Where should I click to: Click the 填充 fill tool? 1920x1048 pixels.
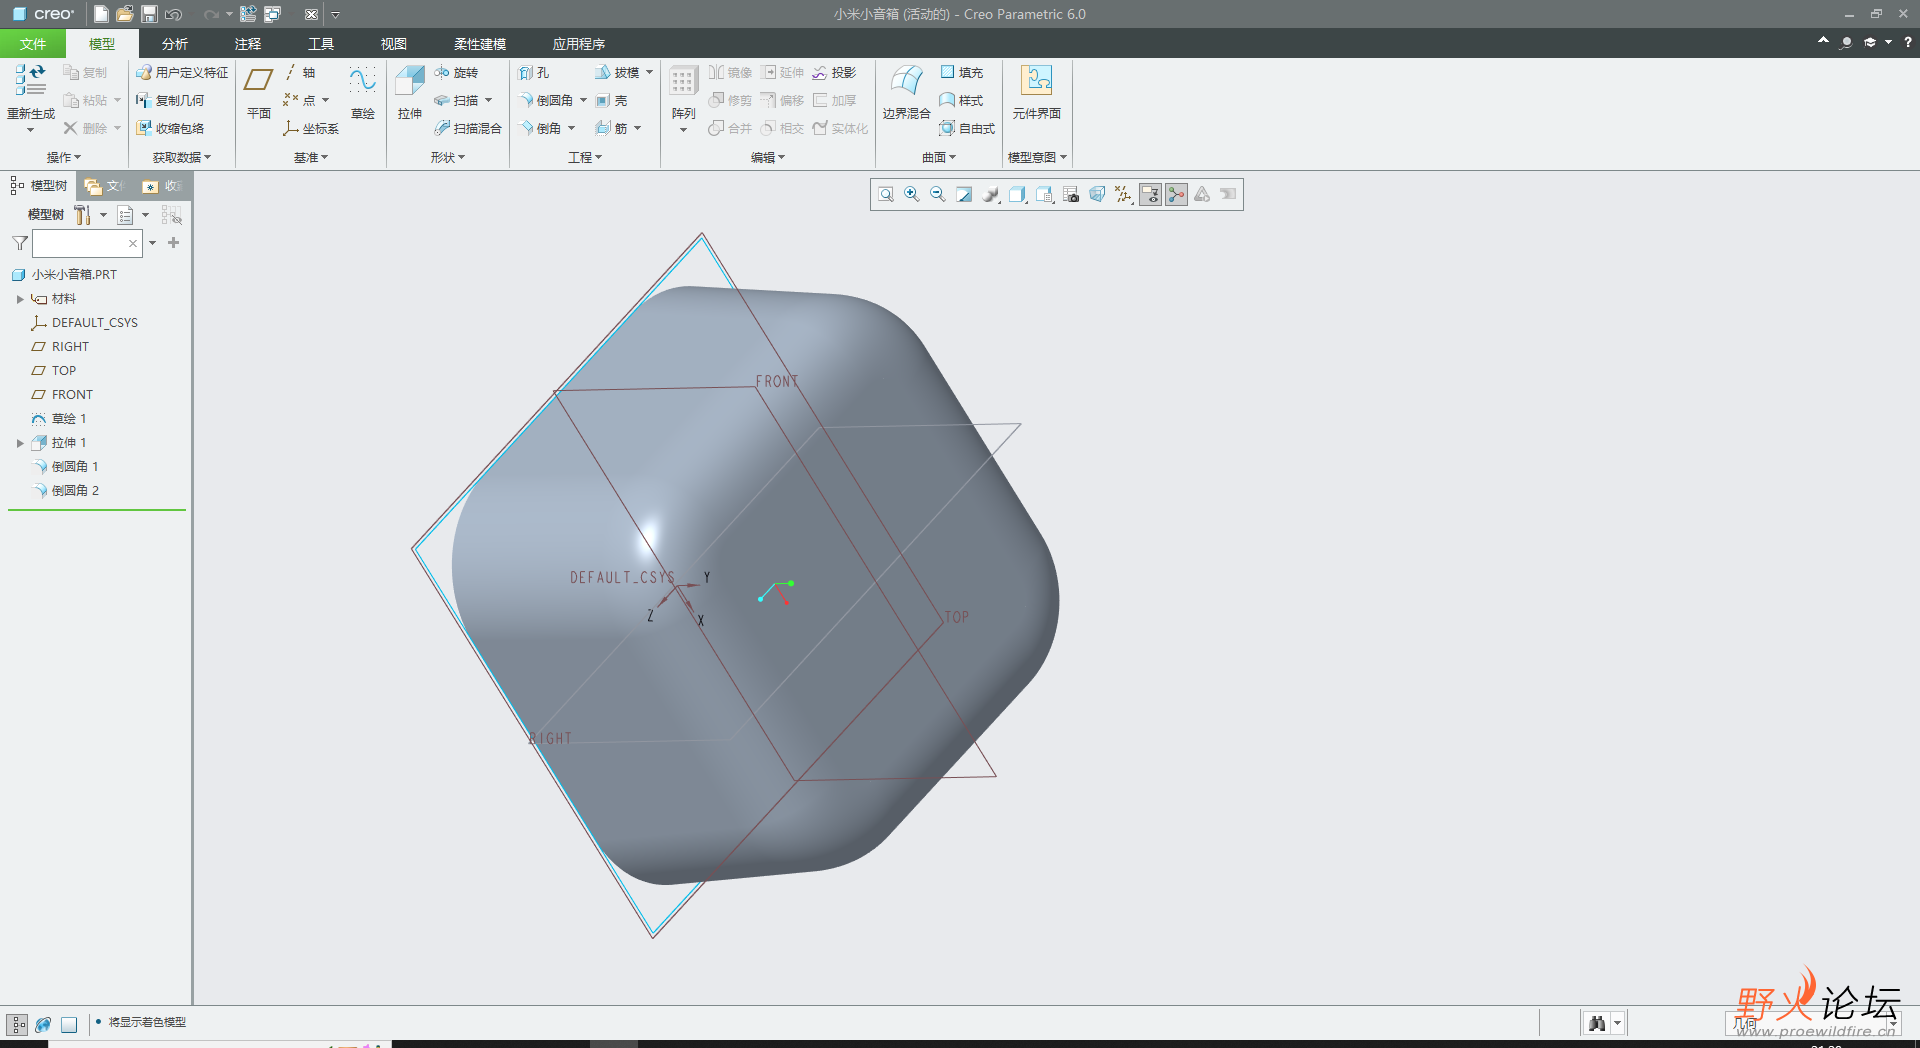(x=962, y=73)
